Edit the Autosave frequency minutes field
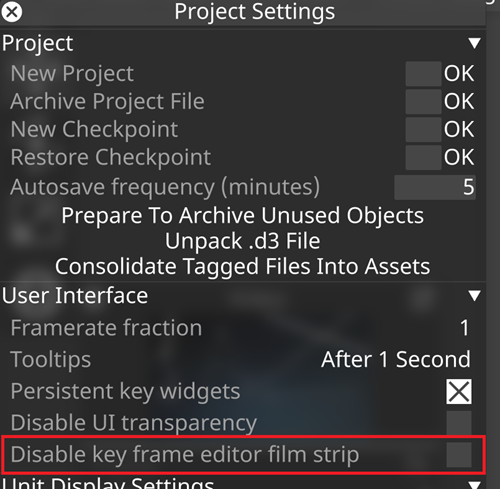 pyautogui.click(x=435, y=187)
